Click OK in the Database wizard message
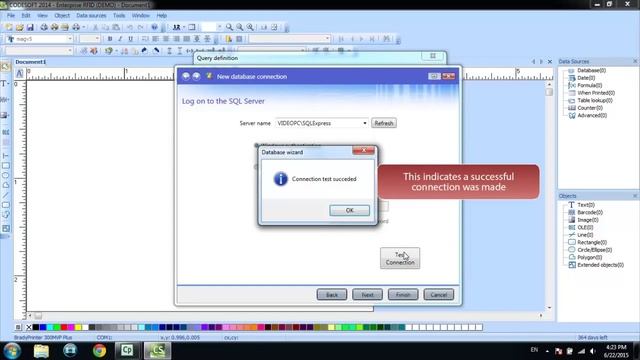640x360 pixels. tap(349, 210)
